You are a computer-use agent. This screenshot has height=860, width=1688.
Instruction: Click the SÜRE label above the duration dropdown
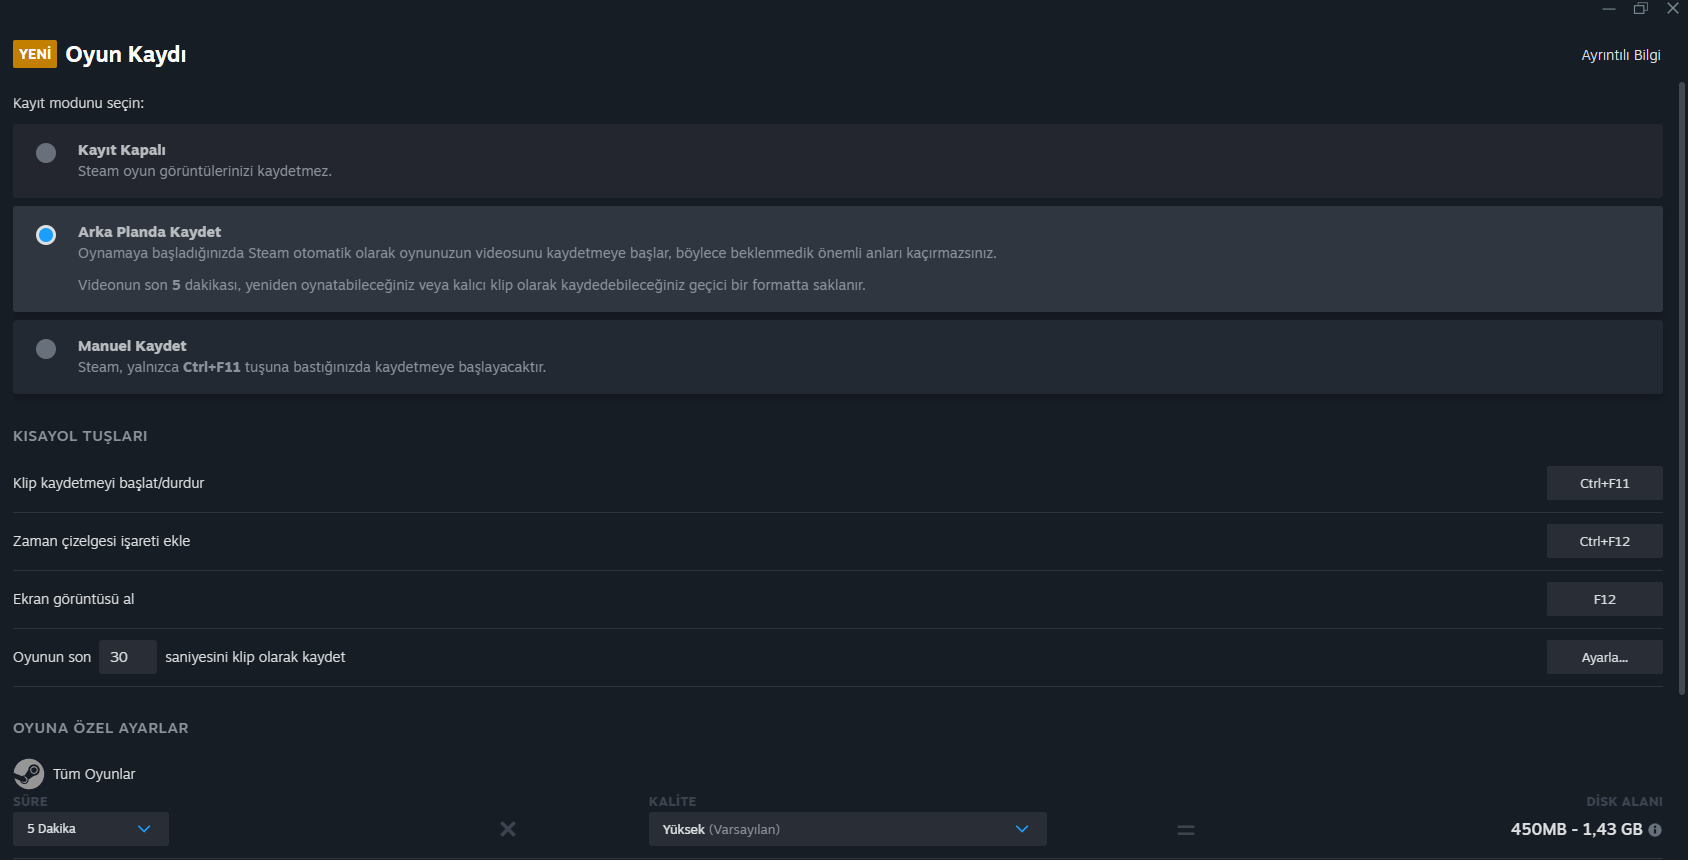30,801
